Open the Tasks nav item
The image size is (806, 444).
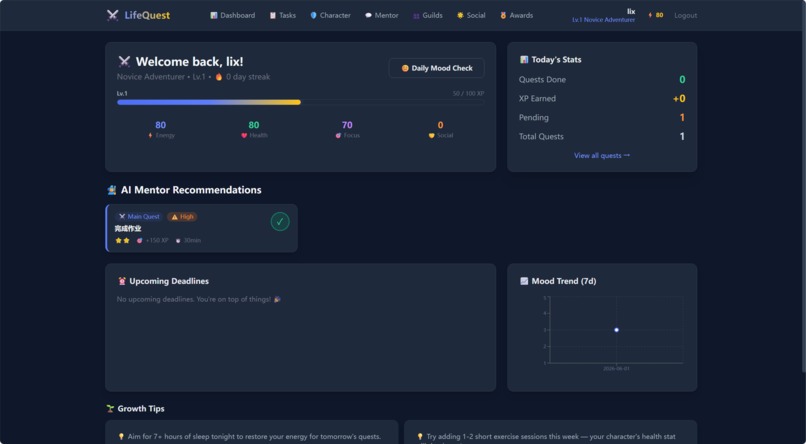point(283,15)
